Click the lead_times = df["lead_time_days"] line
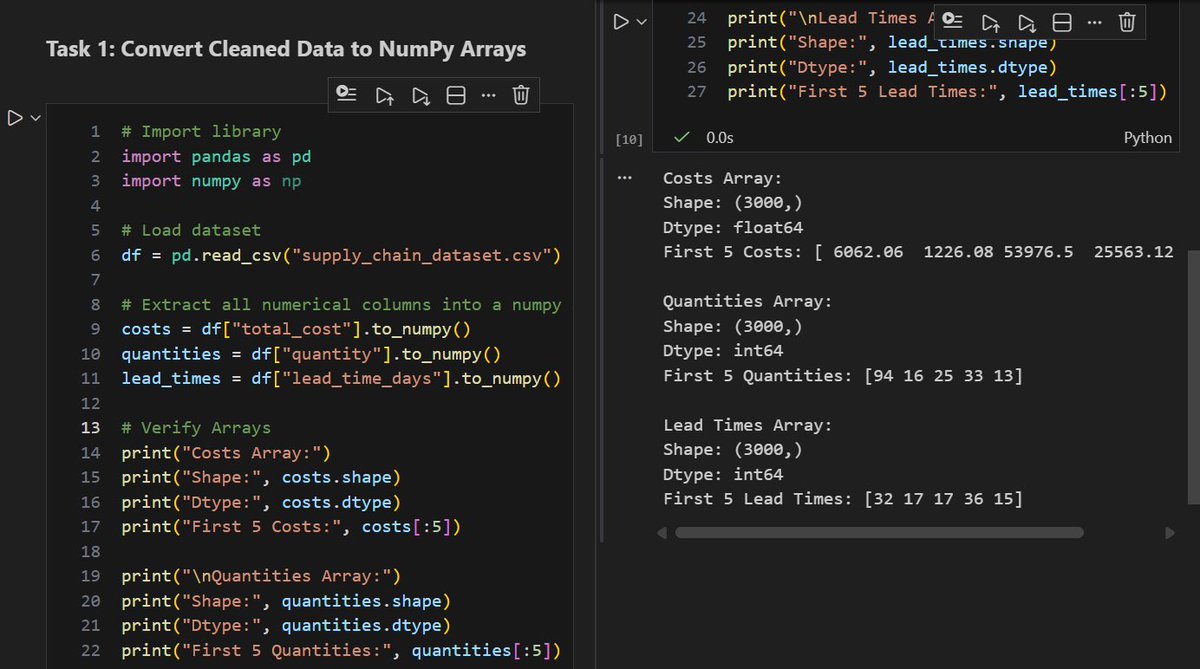Screen dimensions: 1200x669 (341, 378)
